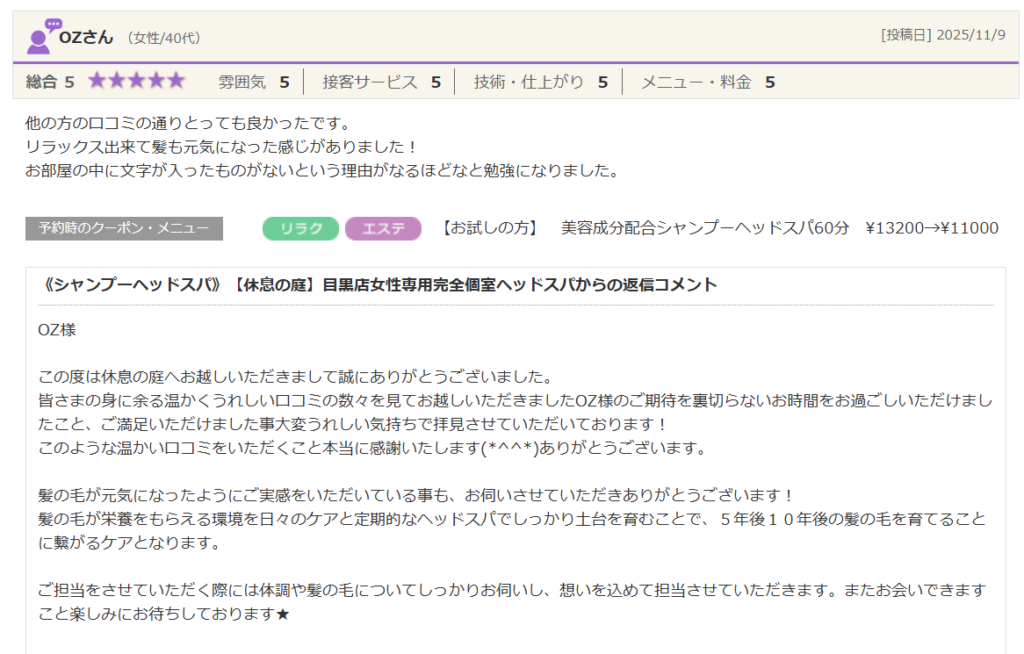
Task: Click the OZ様 greeting in the reply
Action: [57, 329]
